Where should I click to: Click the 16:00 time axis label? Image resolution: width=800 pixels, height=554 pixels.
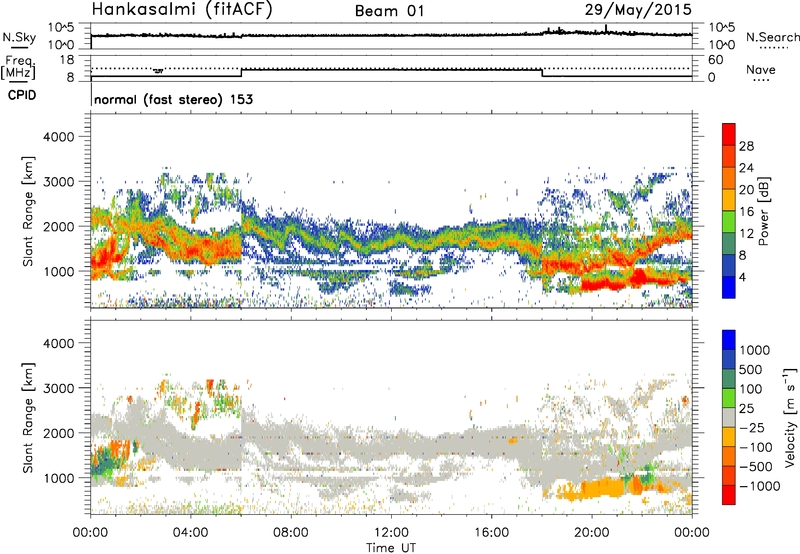tap(491, 533)
